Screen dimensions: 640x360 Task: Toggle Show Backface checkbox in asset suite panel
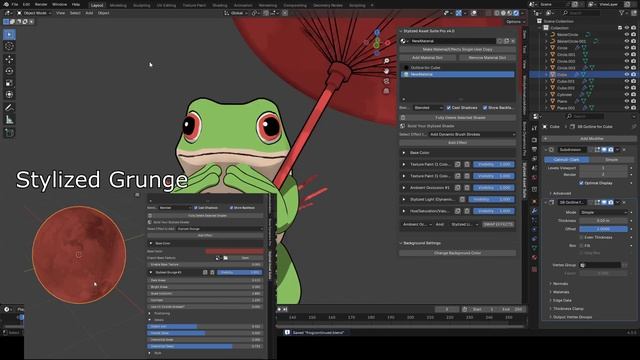click(x=485, y=108)
